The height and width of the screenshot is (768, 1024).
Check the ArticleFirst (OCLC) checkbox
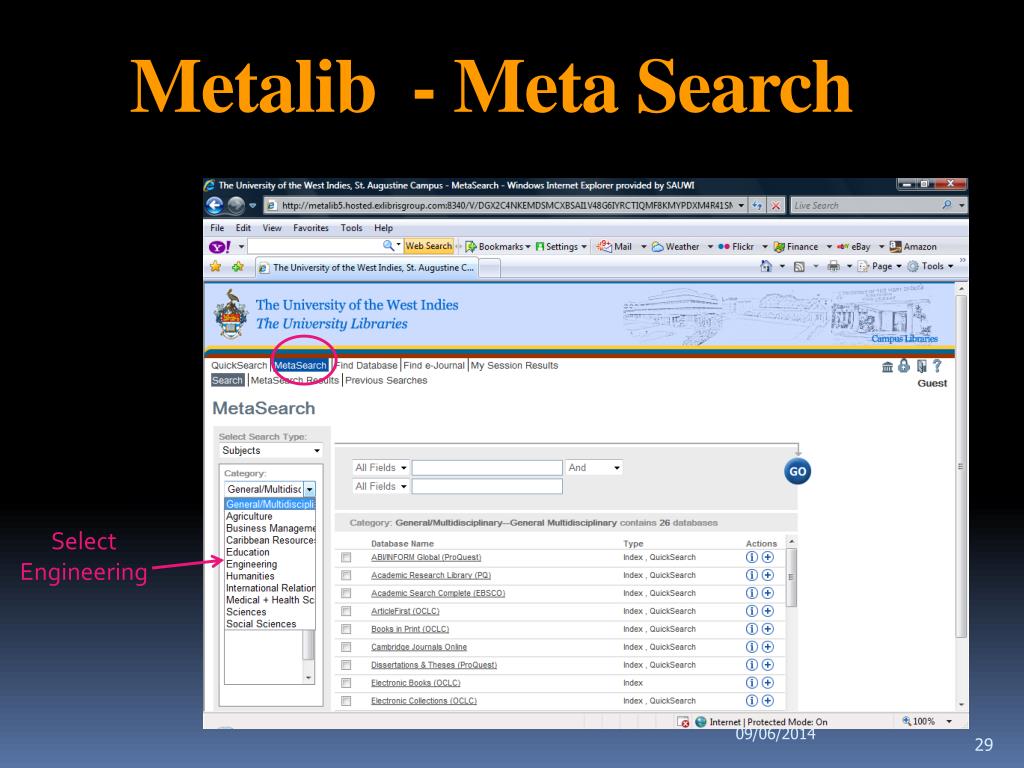[346, 611]
